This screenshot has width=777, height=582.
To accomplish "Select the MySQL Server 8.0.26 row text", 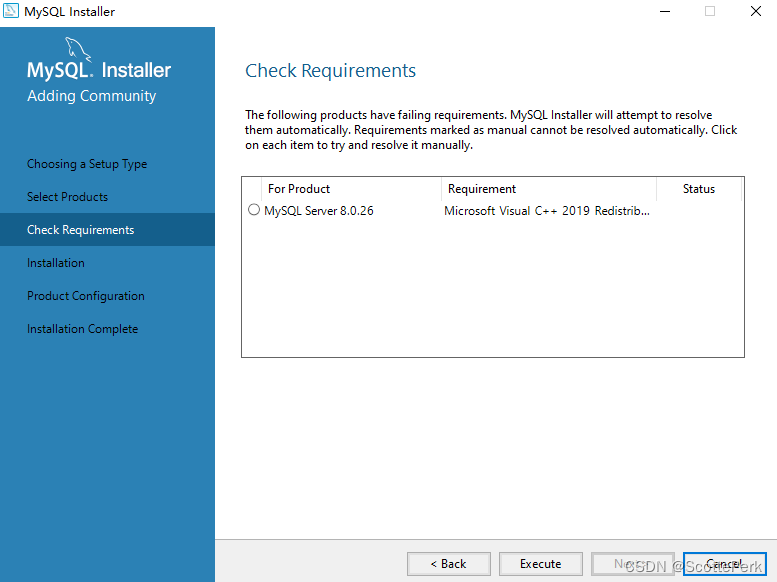I will pos(319,211).
